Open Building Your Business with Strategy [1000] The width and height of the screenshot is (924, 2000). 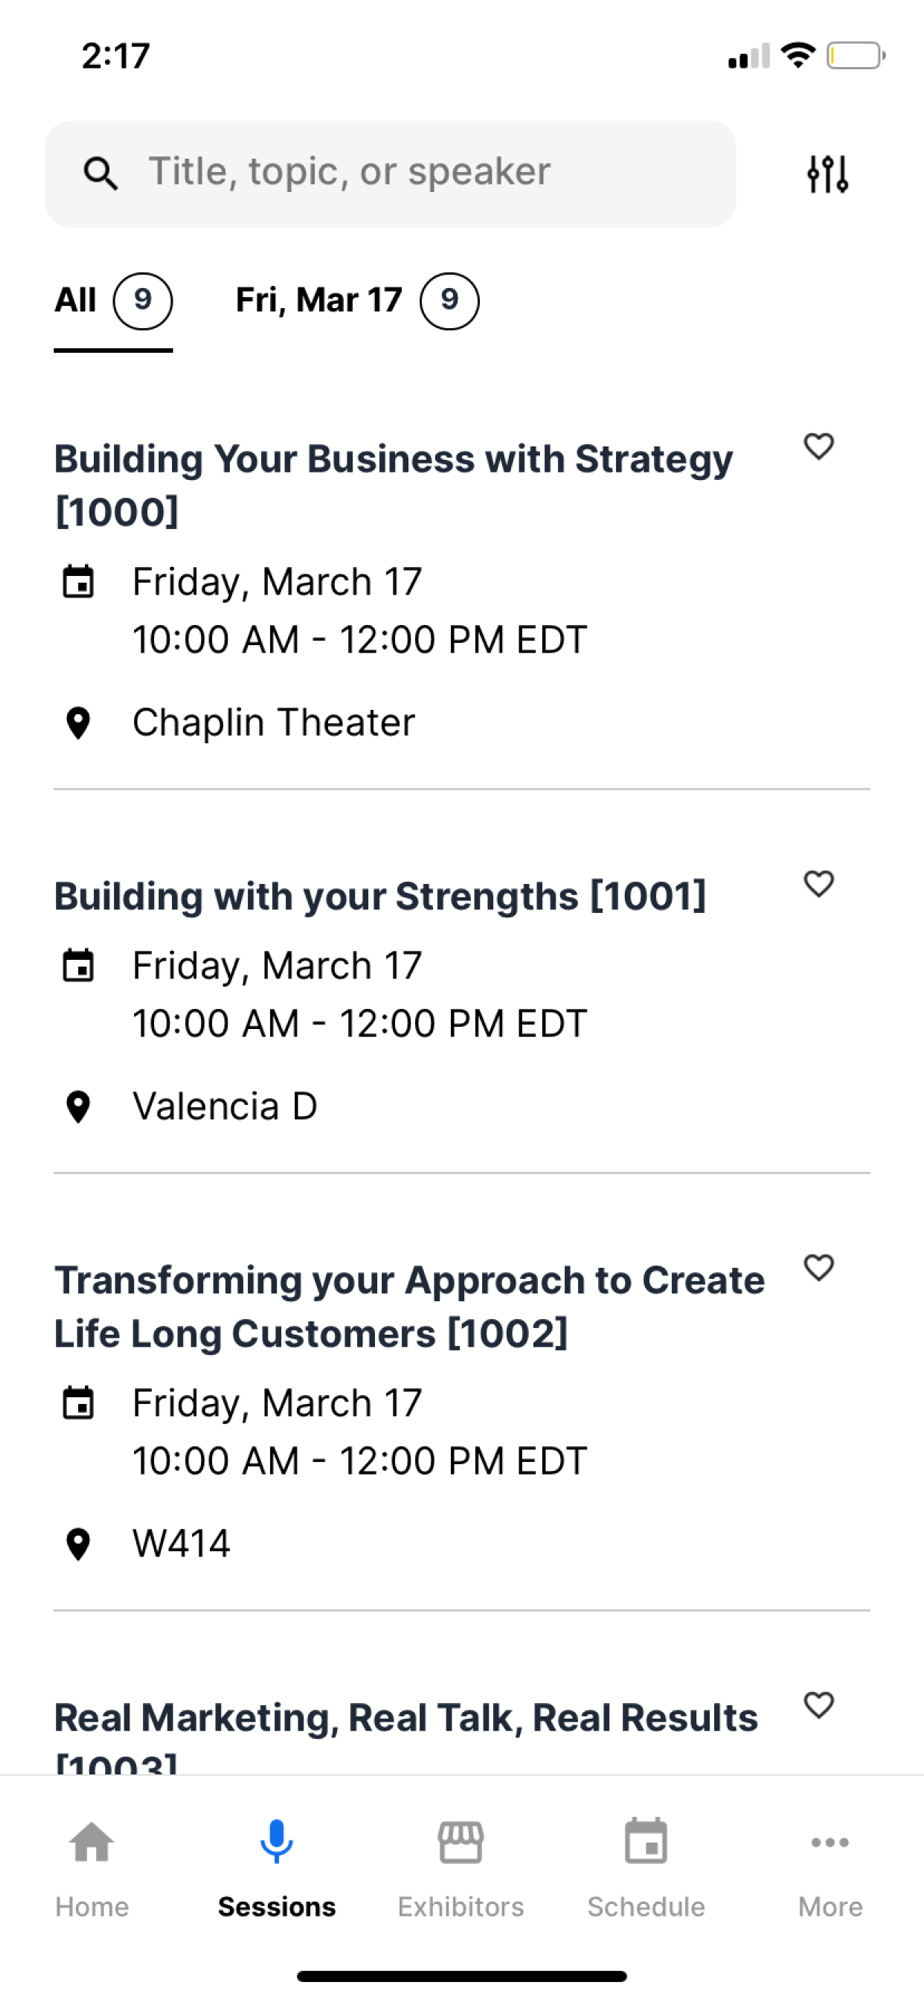point(394,485)
